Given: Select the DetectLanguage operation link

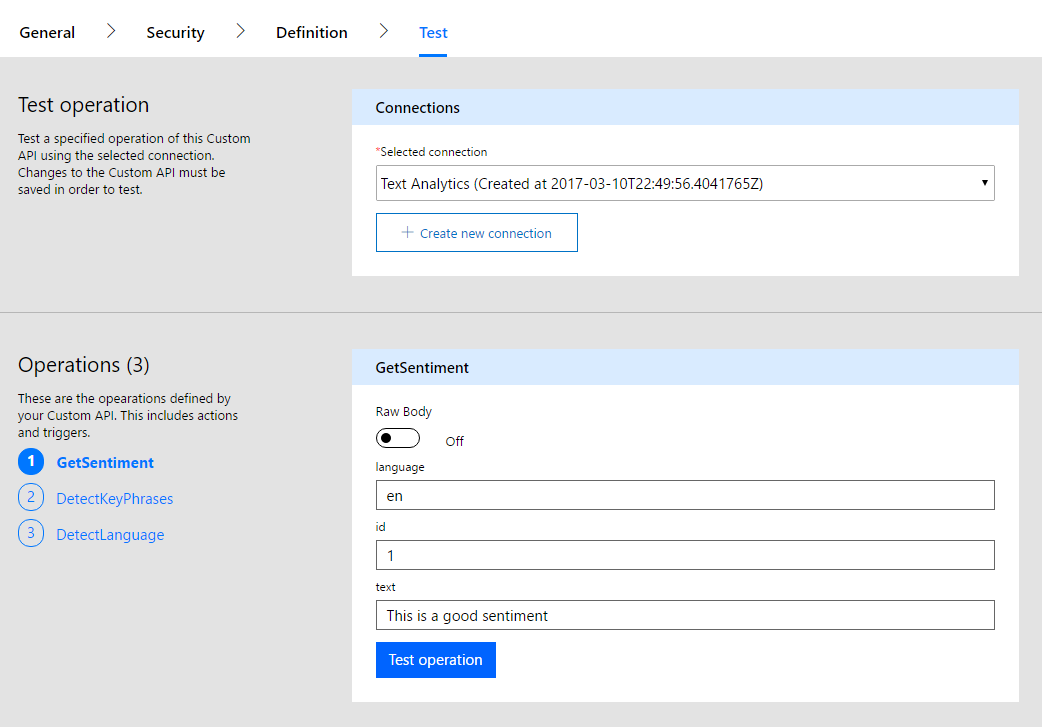Looking at the screenshot, I should 110,533.
